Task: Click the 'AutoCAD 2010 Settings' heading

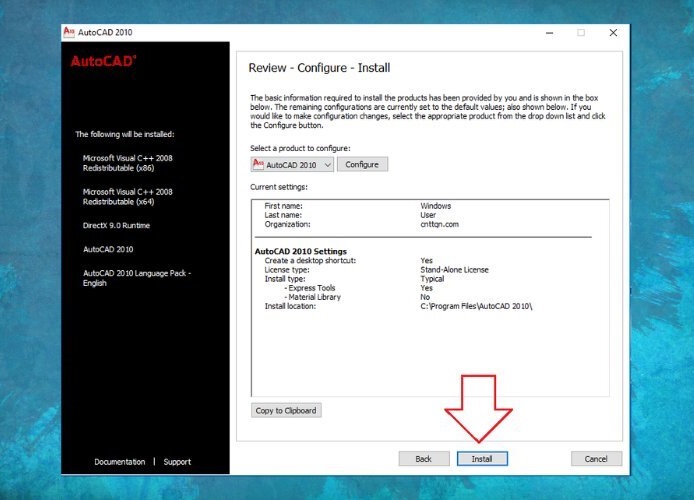Action: pyautogui.click(x=301, y=251)
